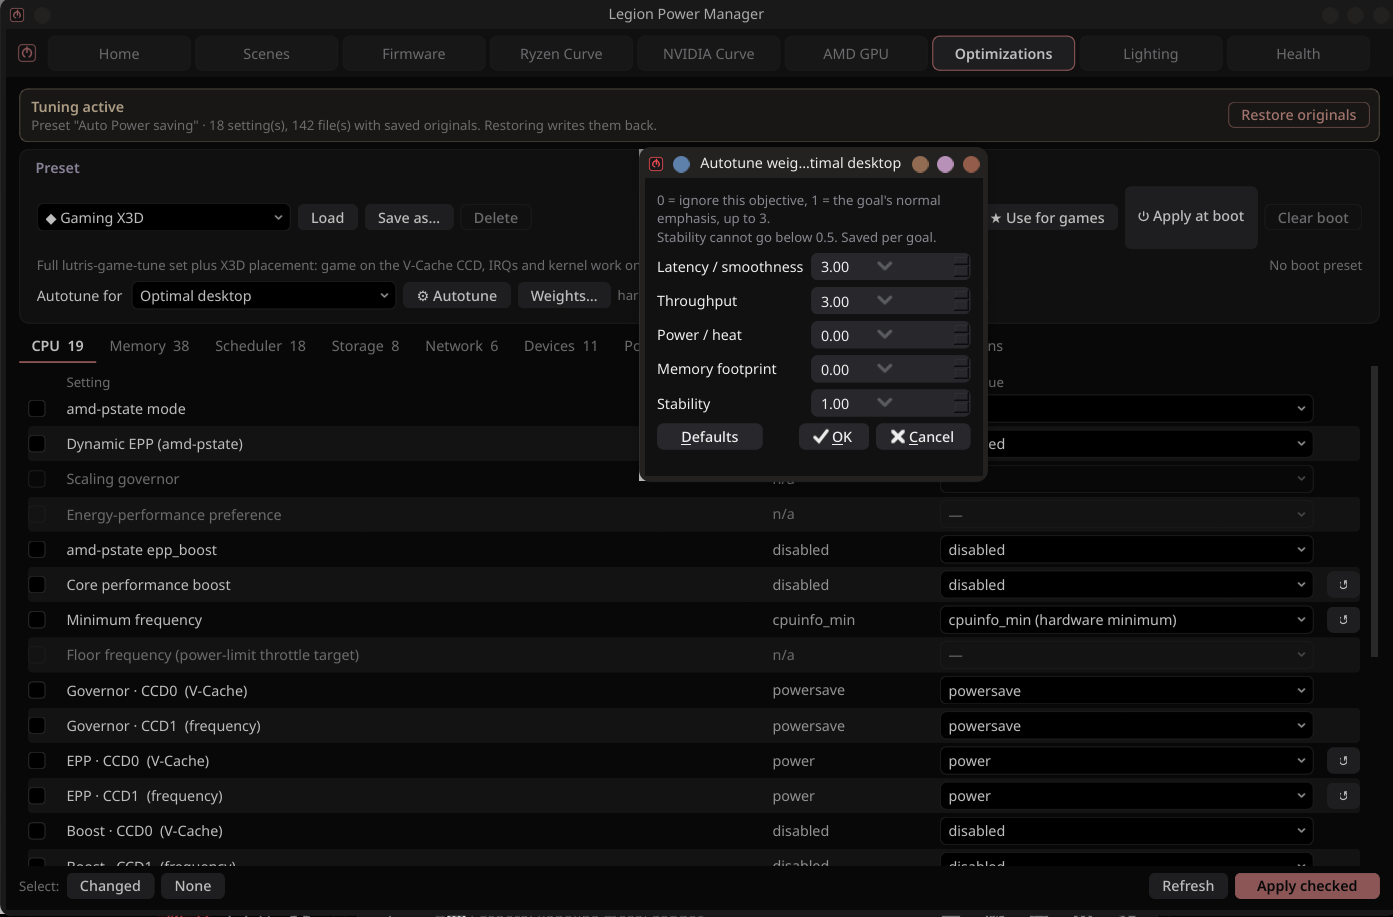The height and width of the screenshot is (917, 1393).
Task: Open the Autotune for Optimal desktop dropdown
Action: point(263,296)
